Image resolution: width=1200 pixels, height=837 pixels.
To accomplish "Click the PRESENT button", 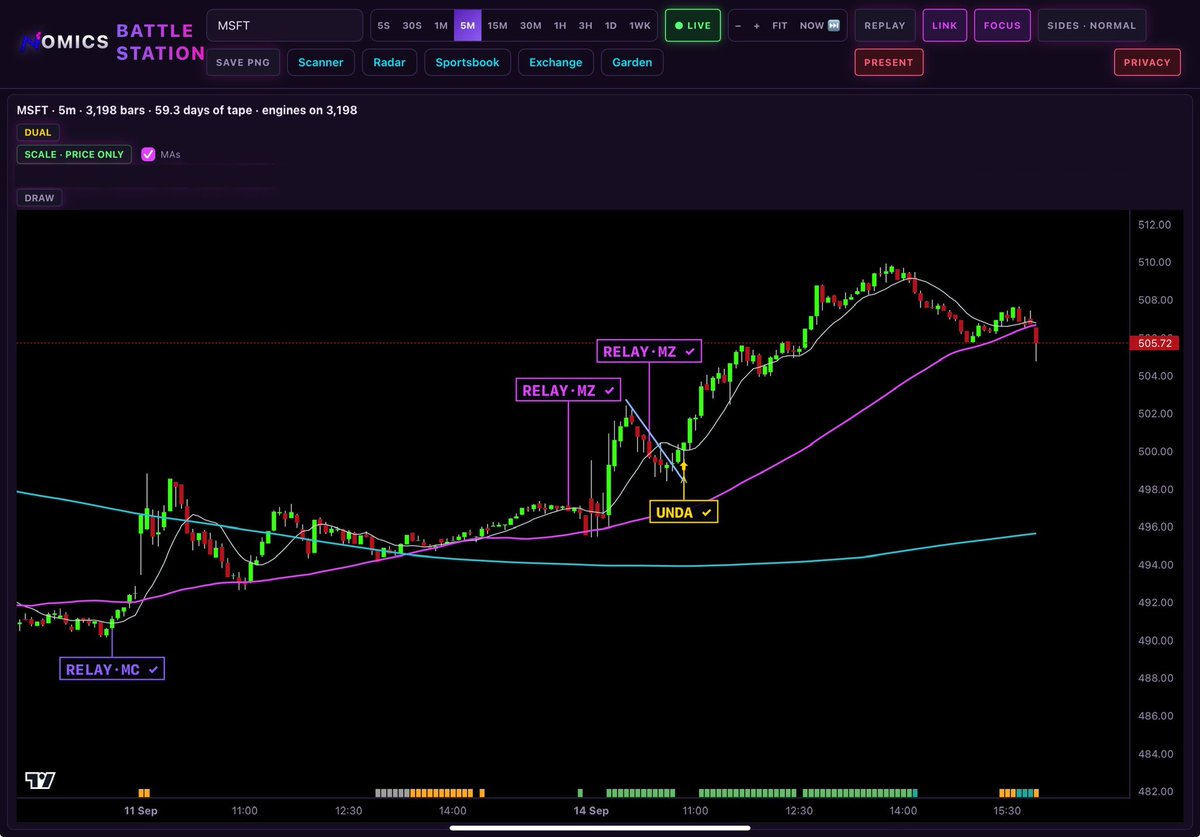I will click(x=889, y=62).
